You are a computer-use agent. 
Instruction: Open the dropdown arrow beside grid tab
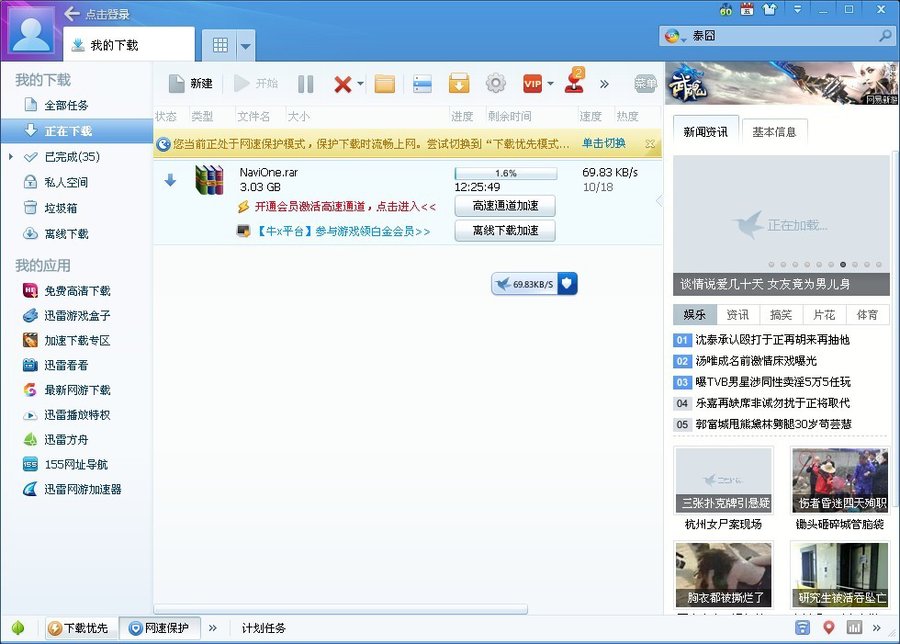click(245, 46)
